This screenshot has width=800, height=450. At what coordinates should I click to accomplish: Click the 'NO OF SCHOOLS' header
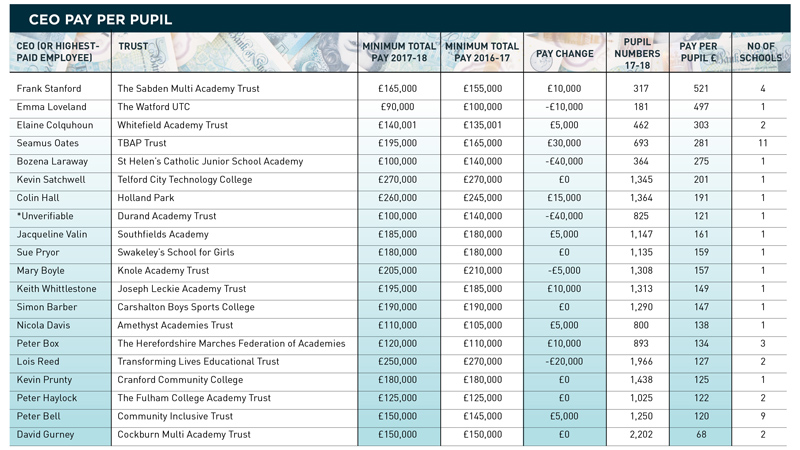[x=761, y=52]
